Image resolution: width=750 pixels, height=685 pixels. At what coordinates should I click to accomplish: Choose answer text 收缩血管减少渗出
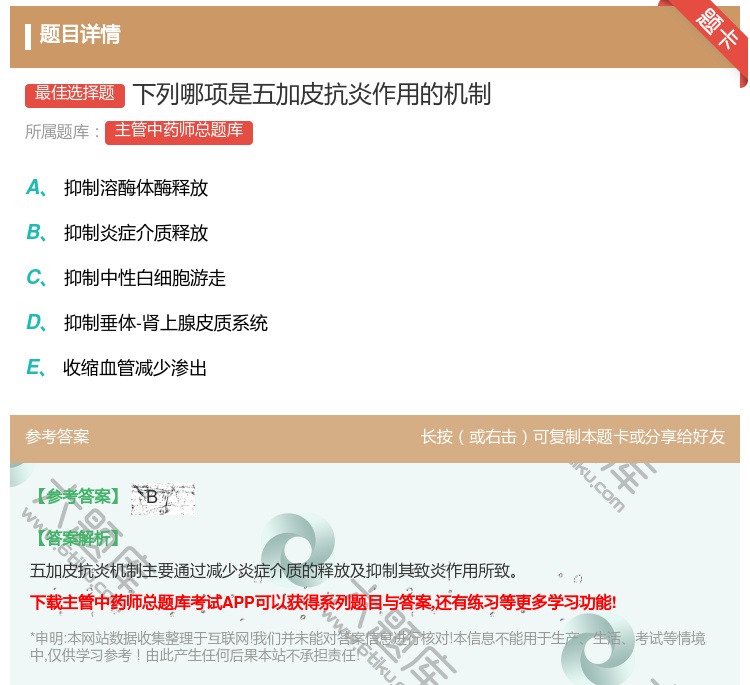pyautogui.click(x=136, y=368)
